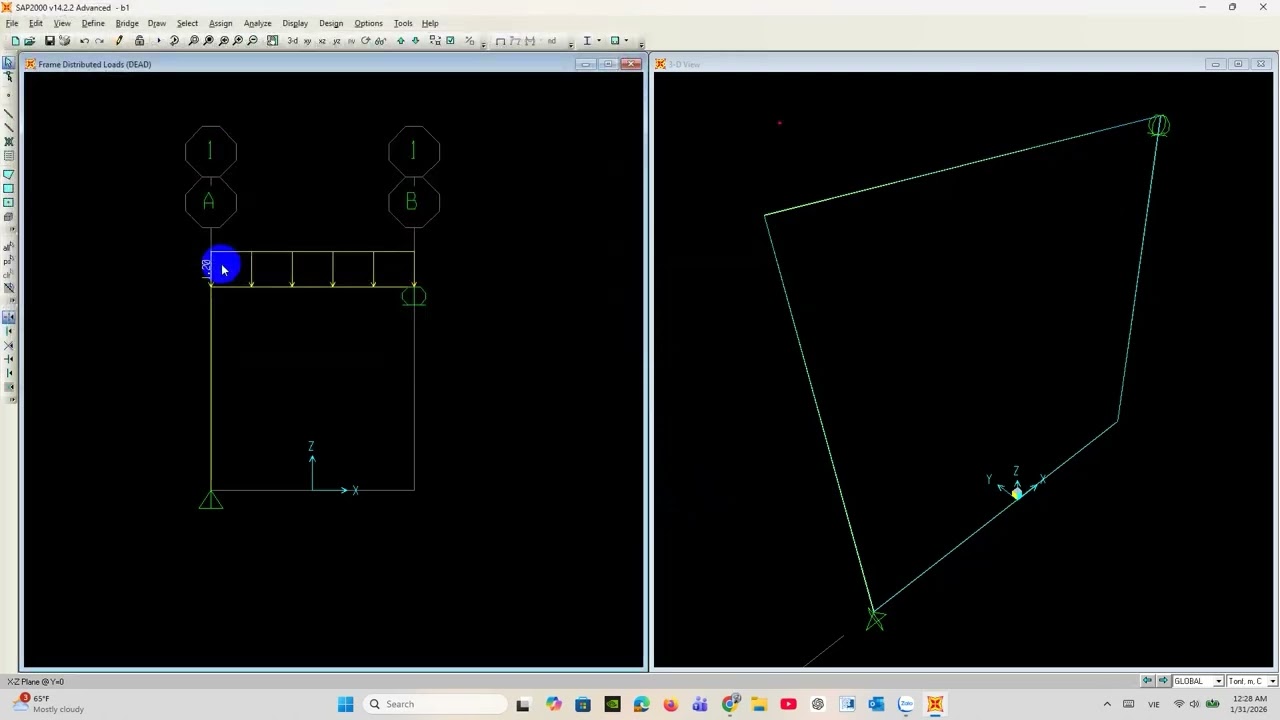Open the Define menu
Viewport: 1280px width, 720px height.
[93, 23]
